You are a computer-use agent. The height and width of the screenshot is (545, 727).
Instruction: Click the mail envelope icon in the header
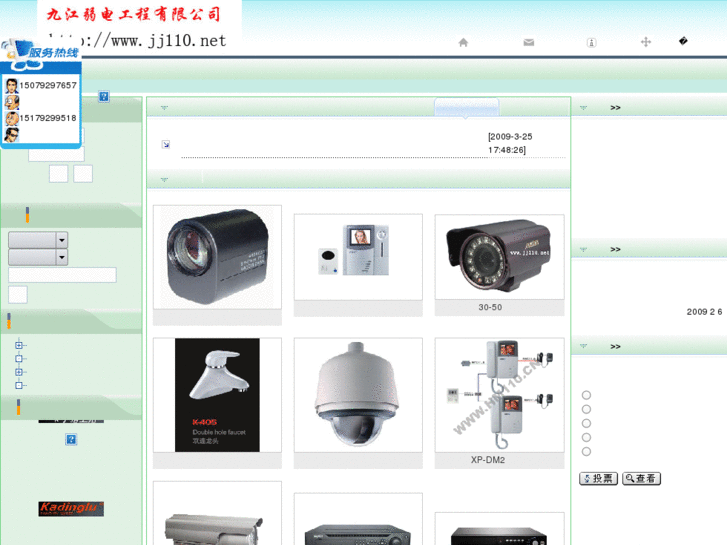[x=529, y=42]
